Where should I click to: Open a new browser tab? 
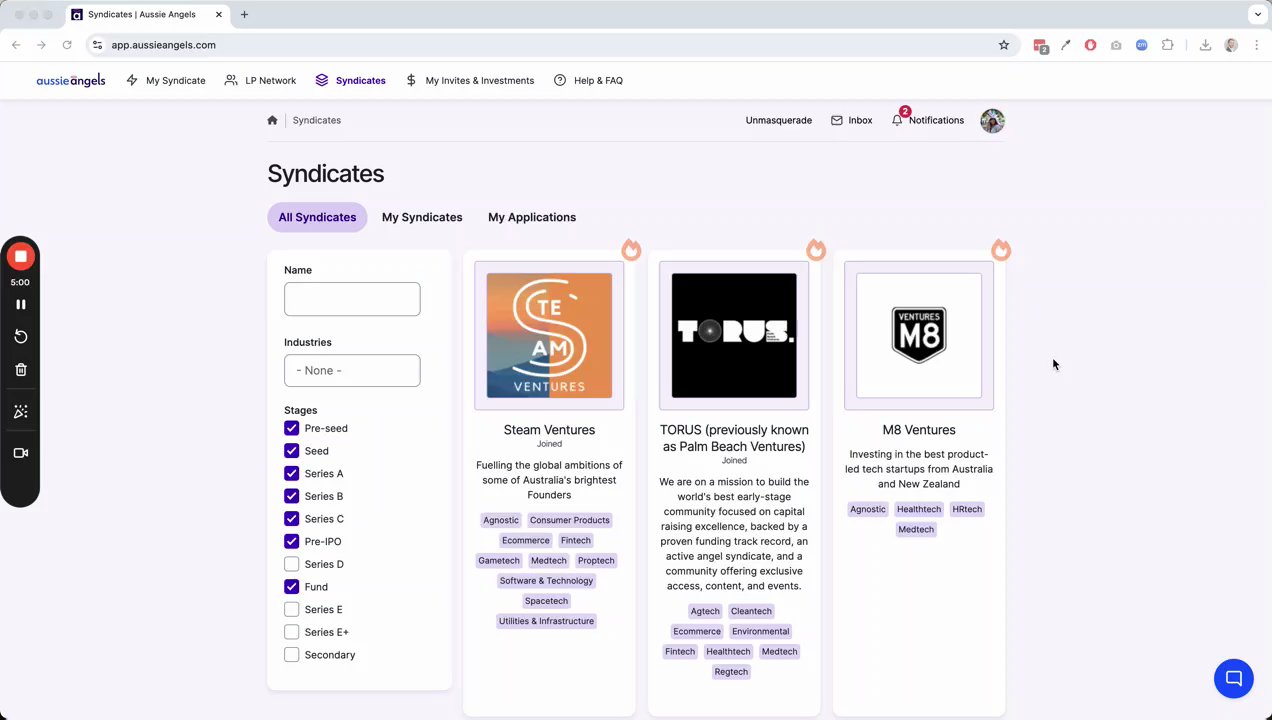244,15
